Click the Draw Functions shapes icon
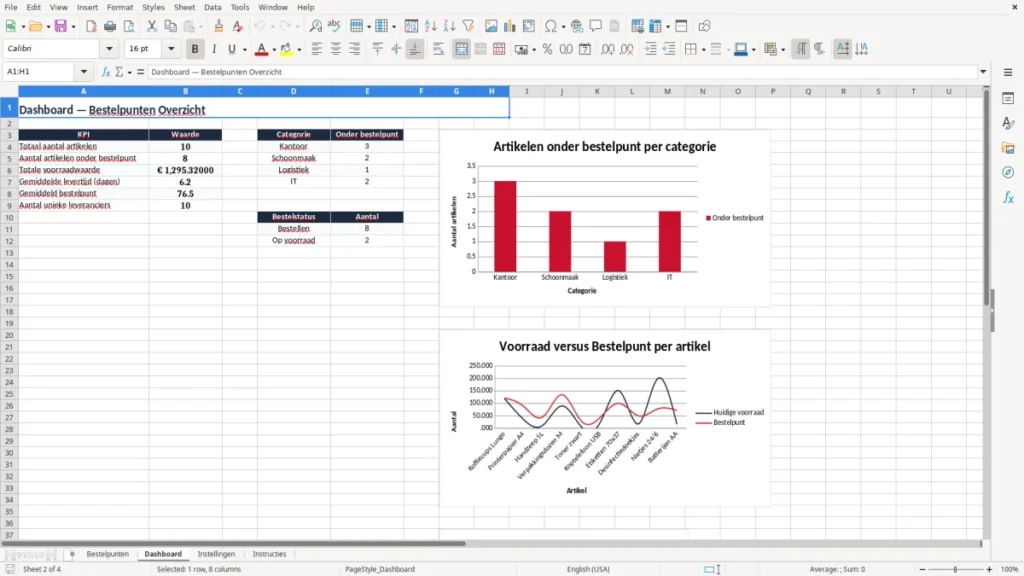 [704, 26]
